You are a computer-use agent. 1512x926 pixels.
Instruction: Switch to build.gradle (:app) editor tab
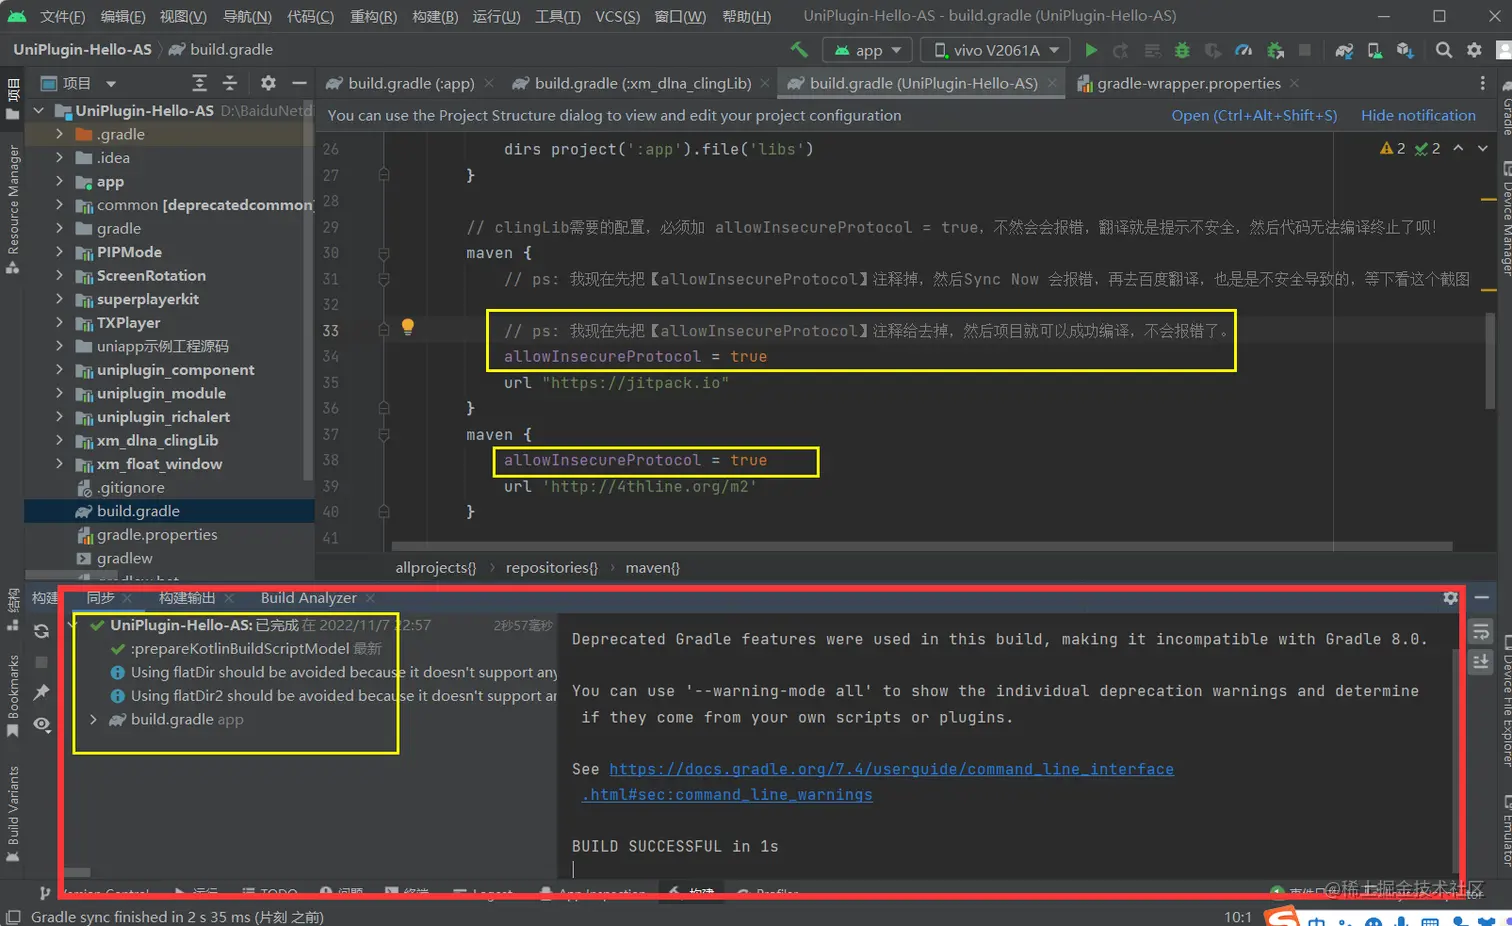pyautogui.click(x=409, y=83)
